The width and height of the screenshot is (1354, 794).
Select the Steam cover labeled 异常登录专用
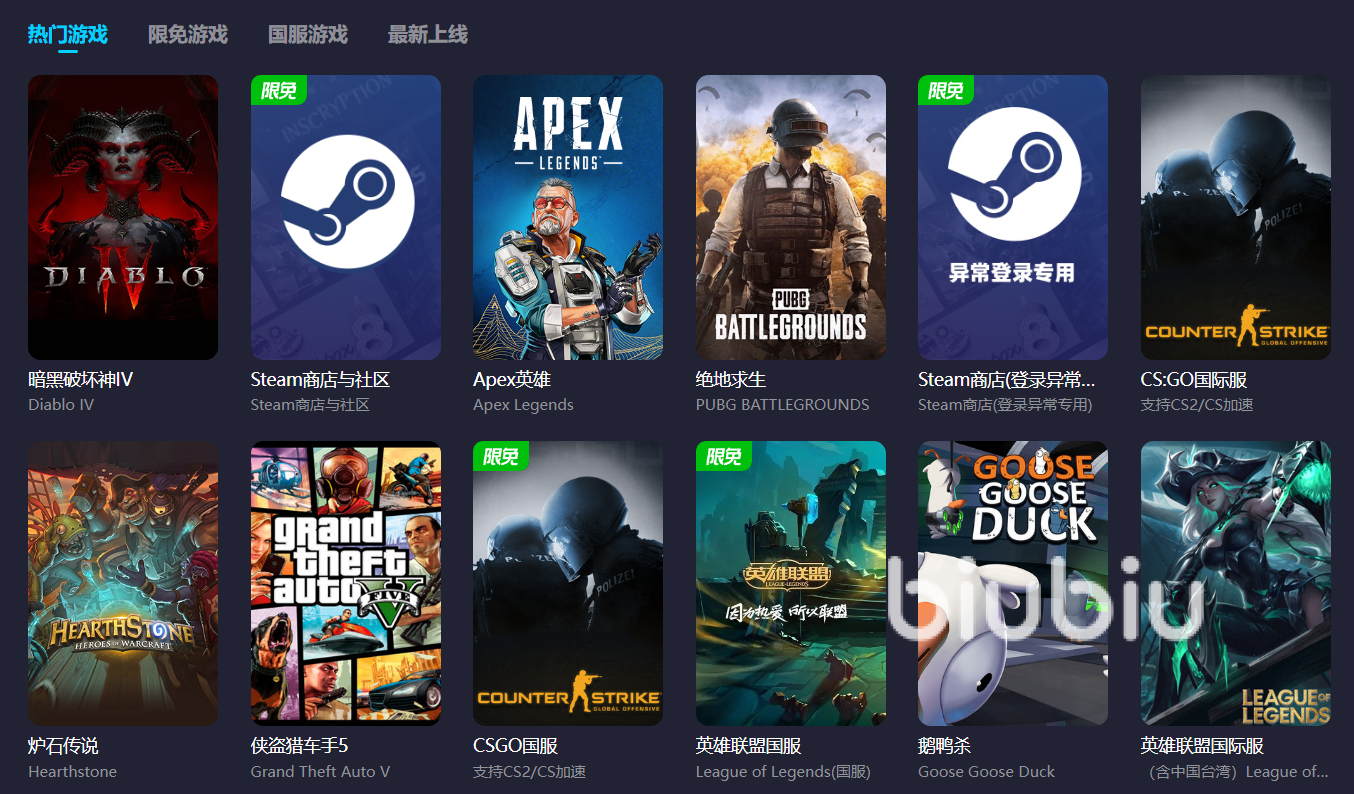pyautogui.click(x=1013, y=217)
